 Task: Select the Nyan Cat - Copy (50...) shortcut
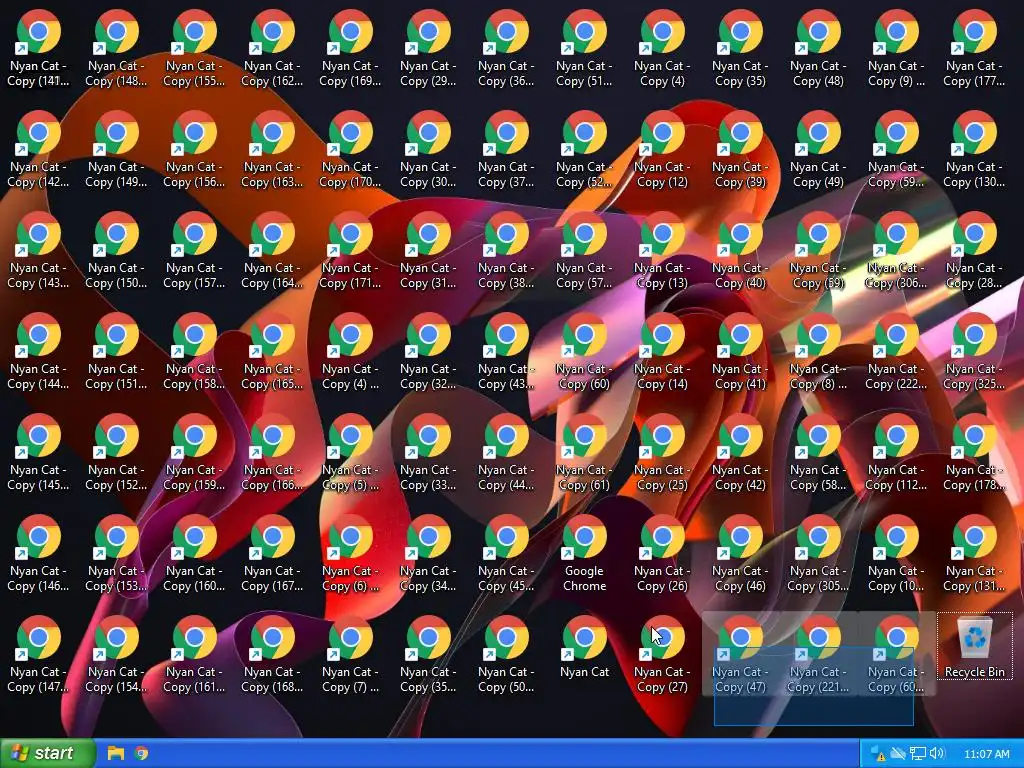coord(506,654)
